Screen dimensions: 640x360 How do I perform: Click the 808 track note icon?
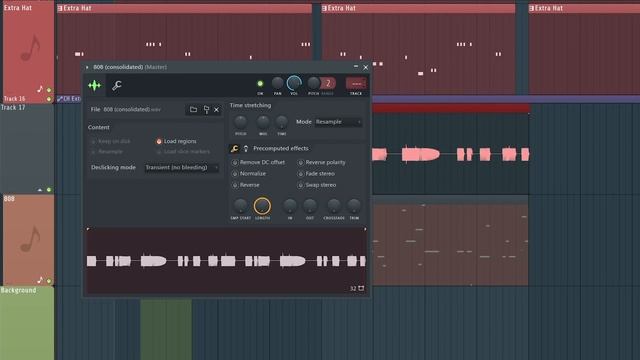click(40, 280)
